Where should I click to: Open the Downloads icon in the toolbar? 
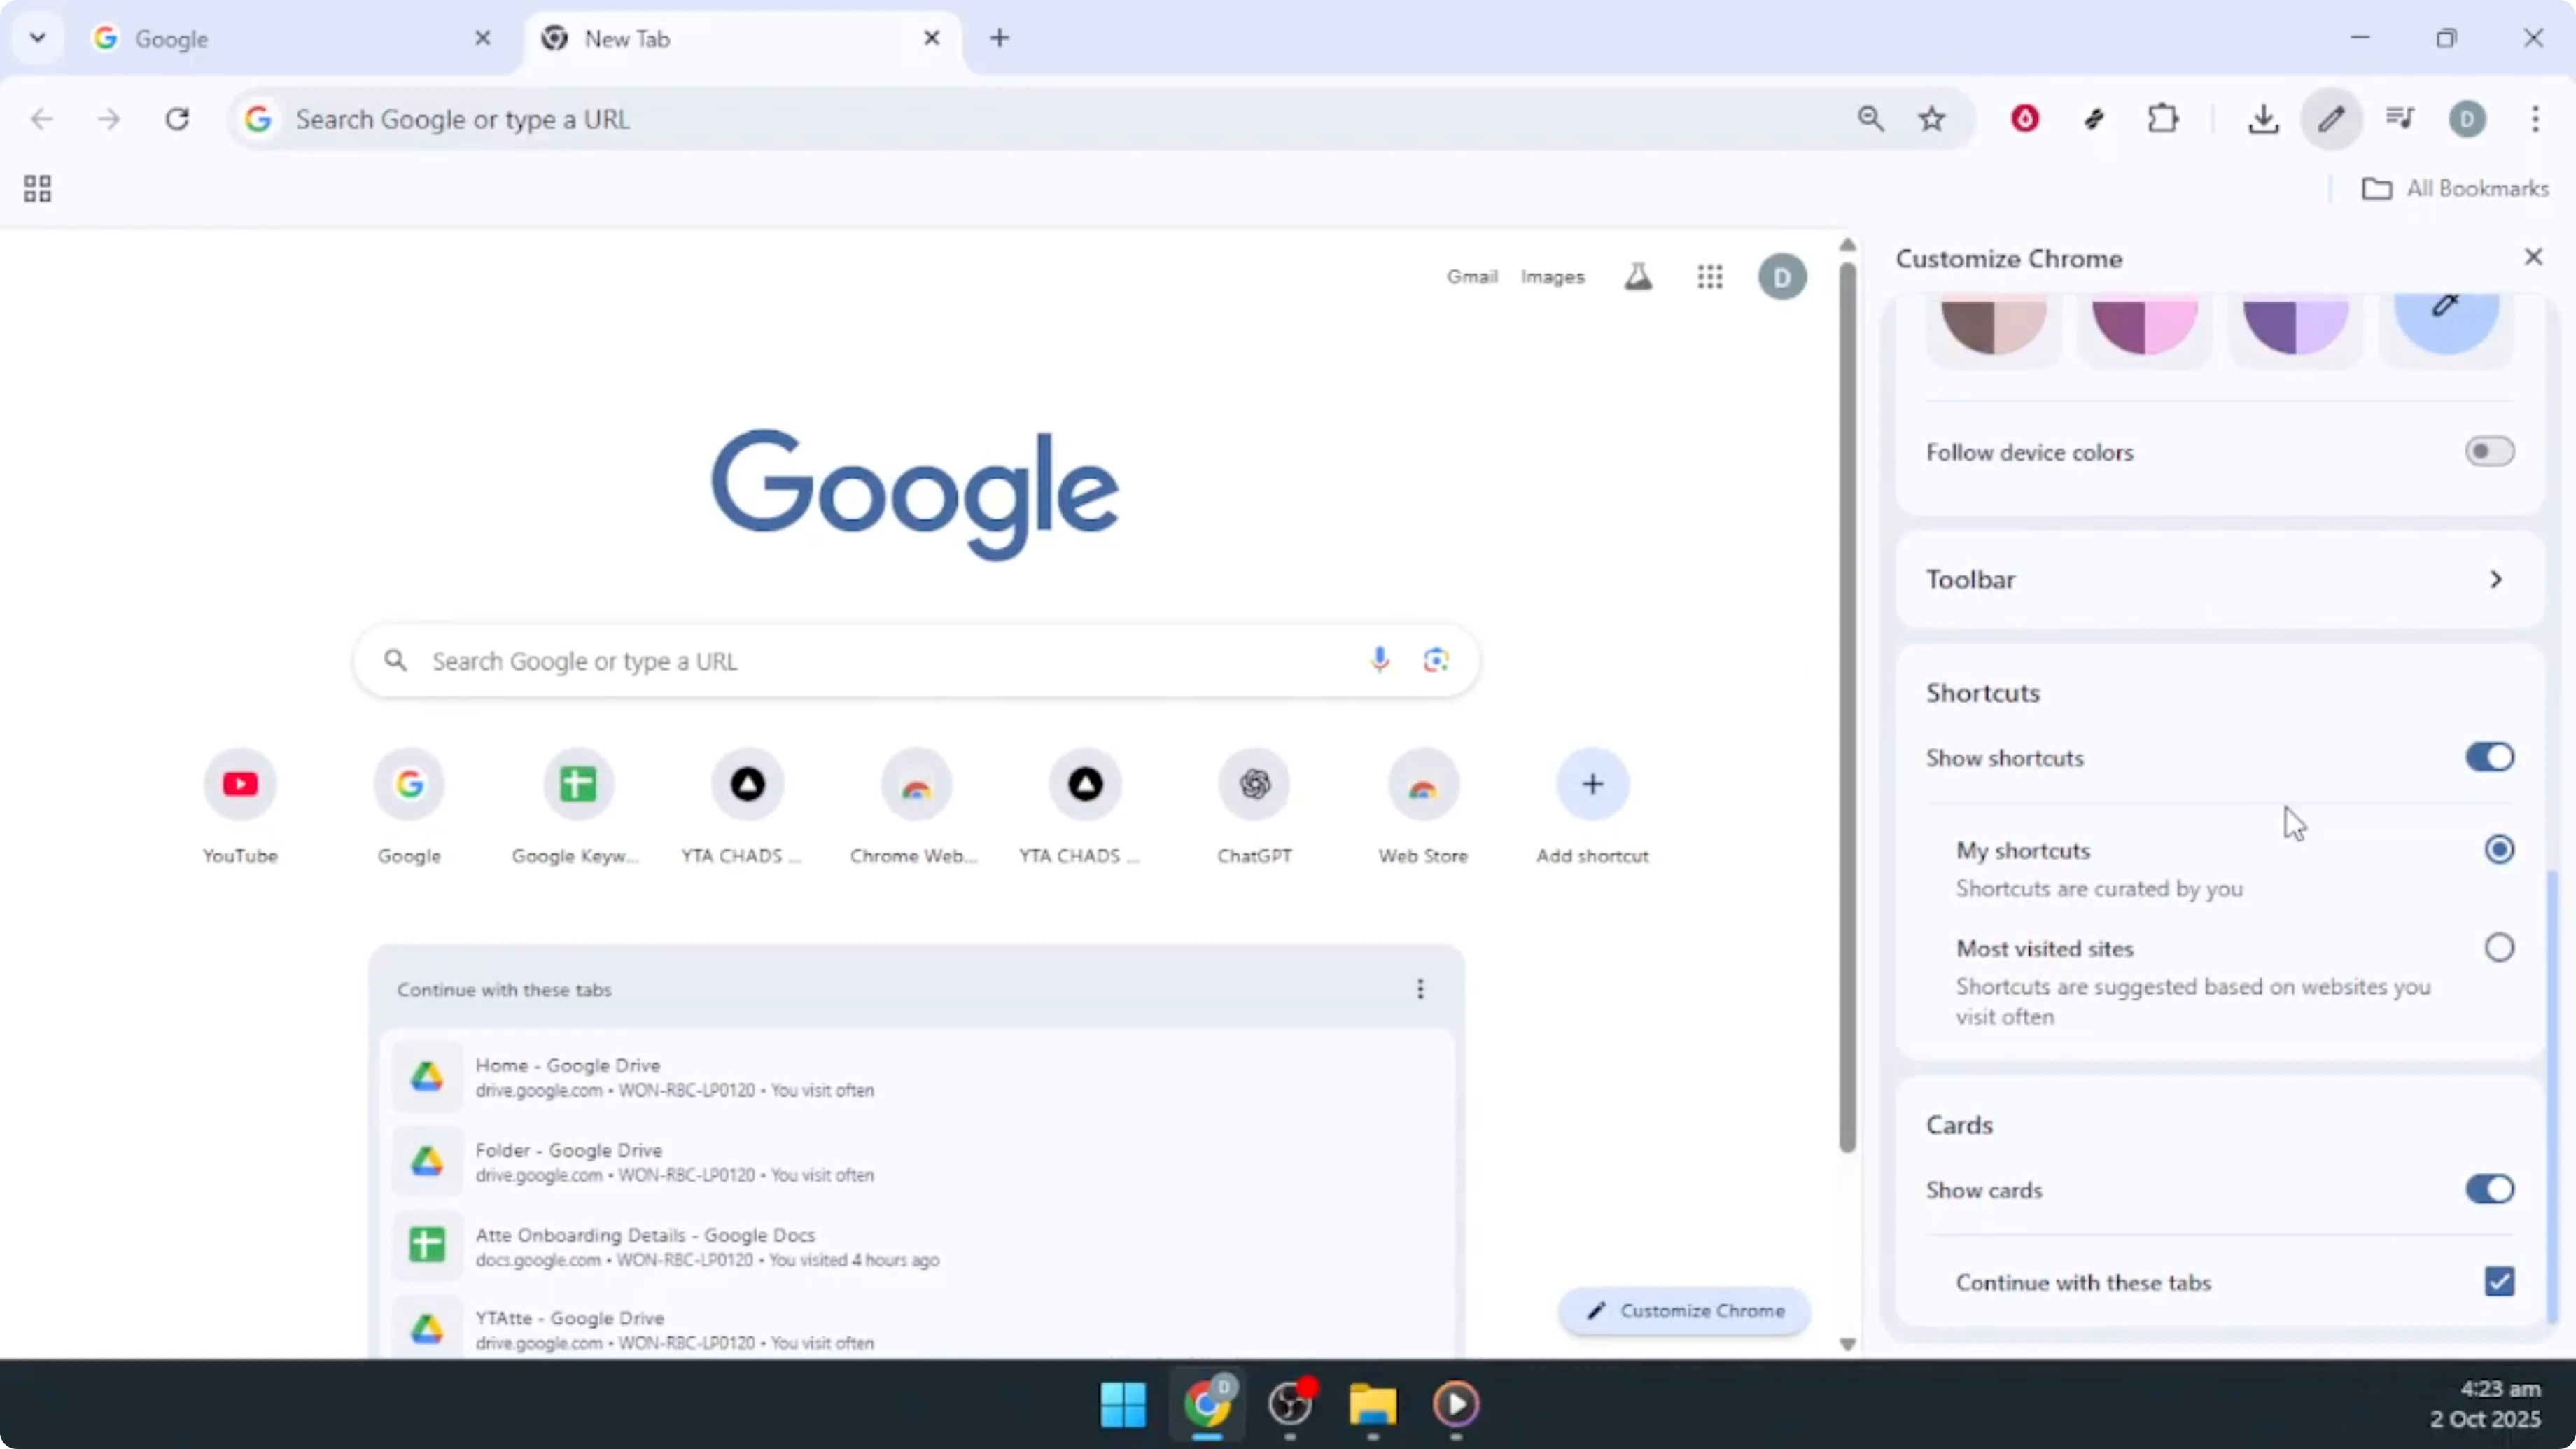point(2264,118)
